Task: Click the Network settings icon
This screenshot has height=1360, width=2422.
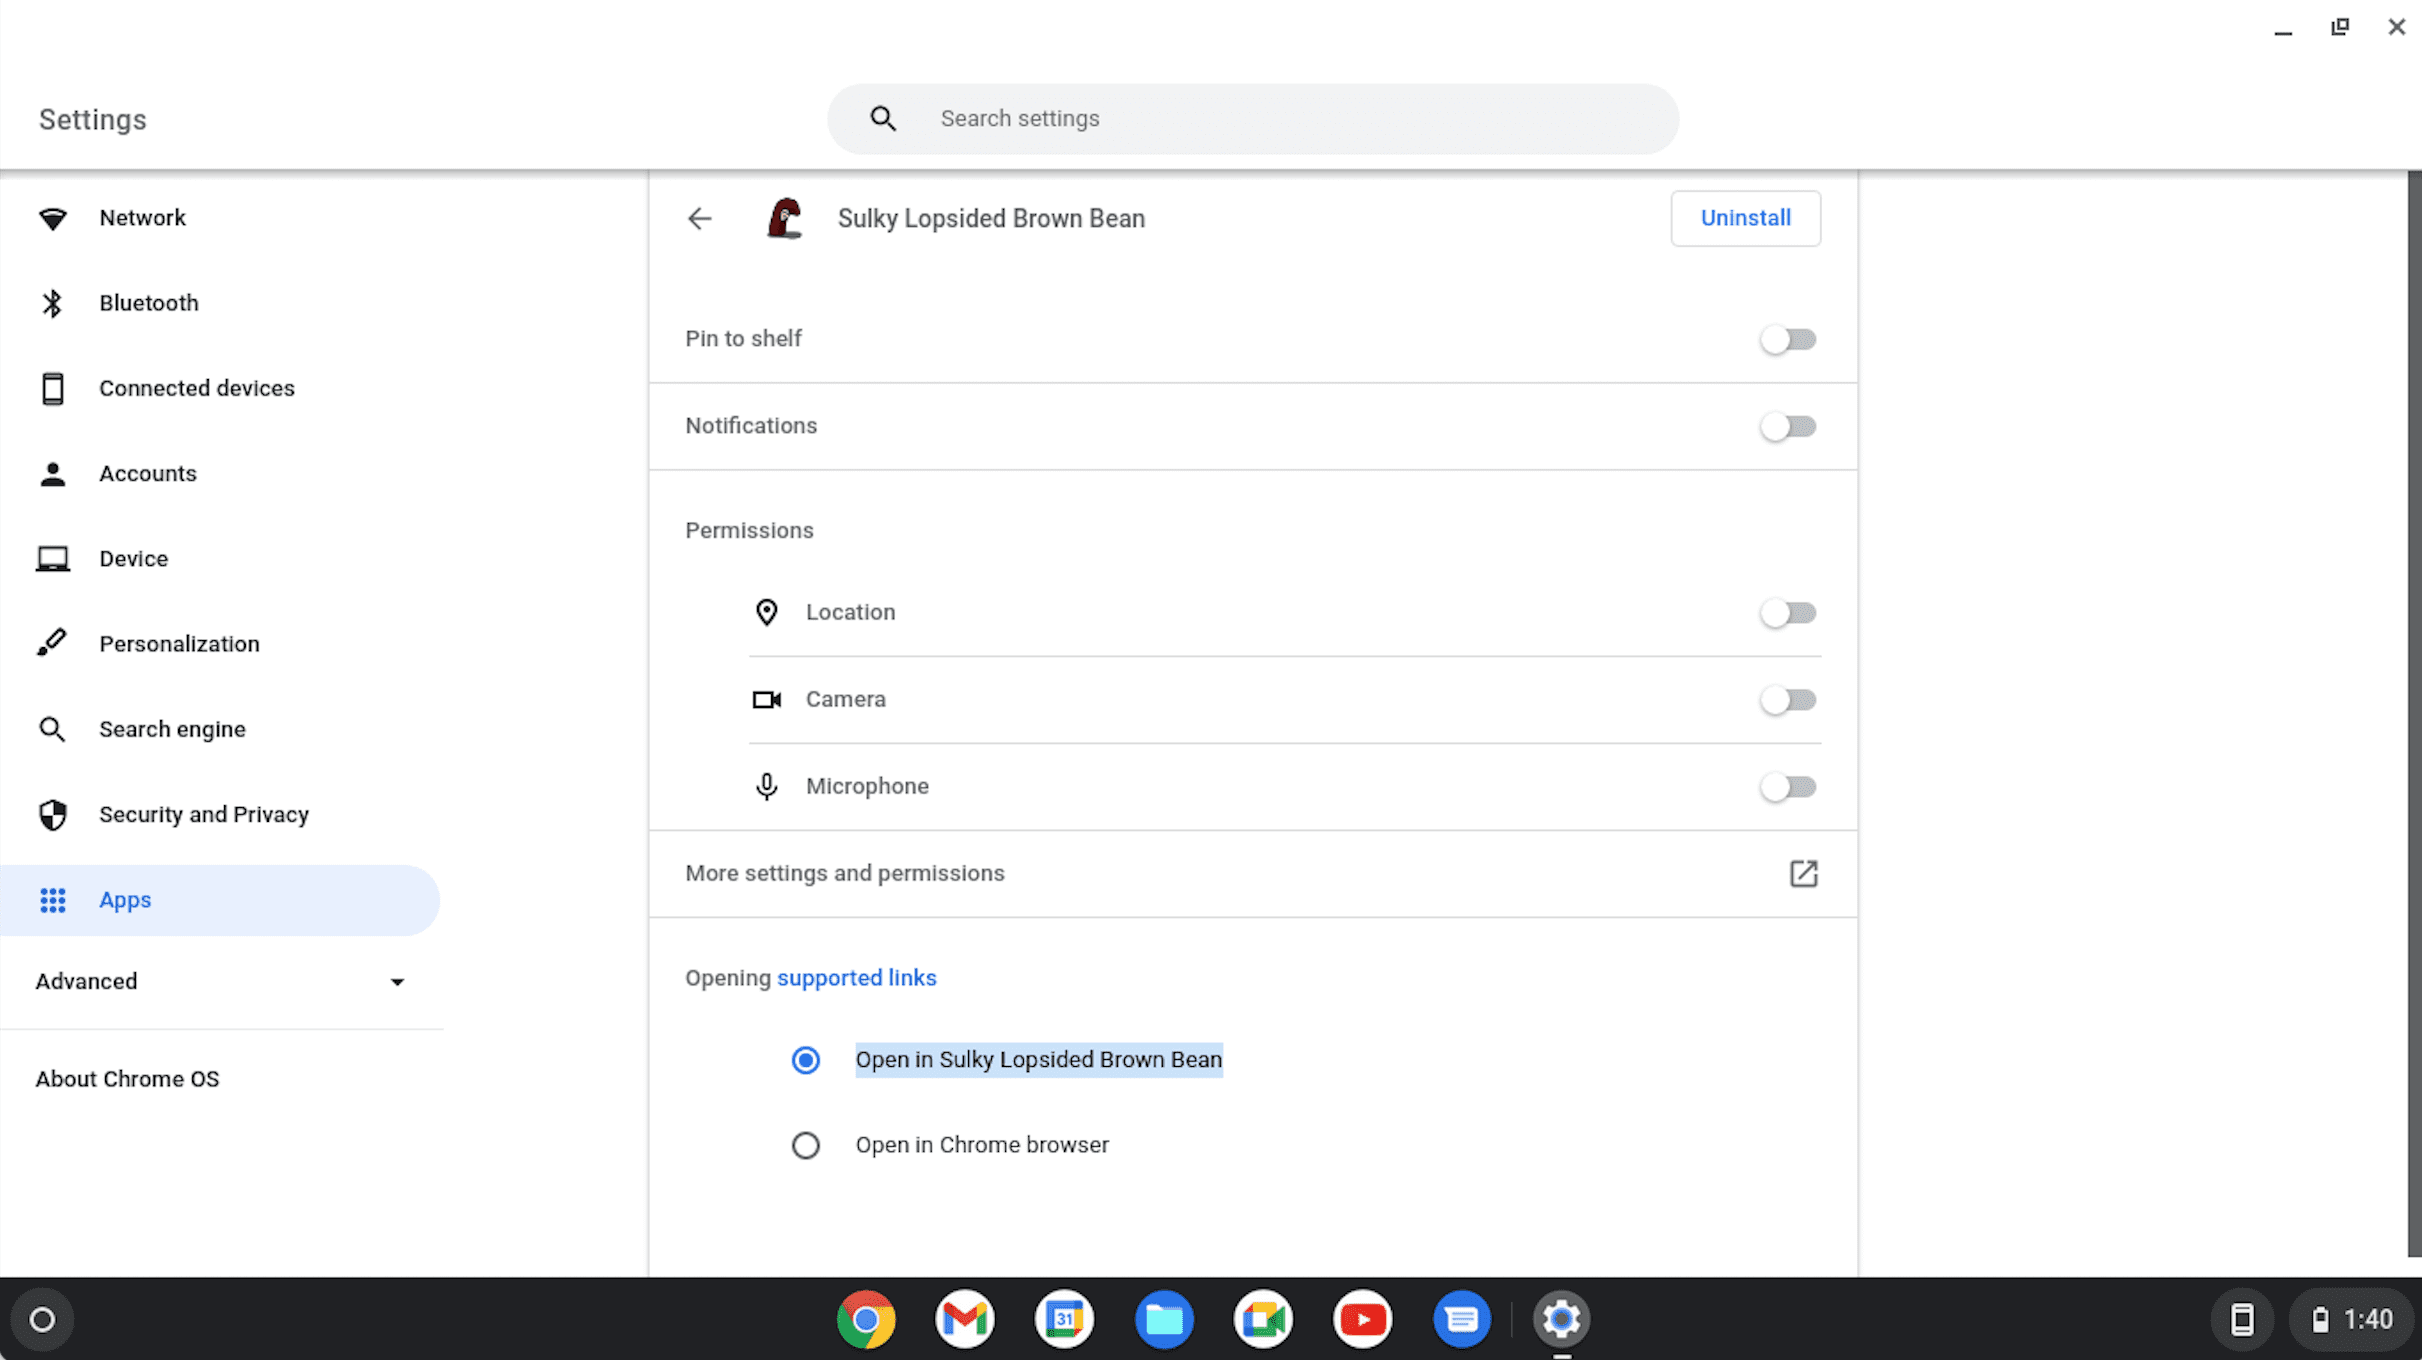Action: (x=52, y=218)
